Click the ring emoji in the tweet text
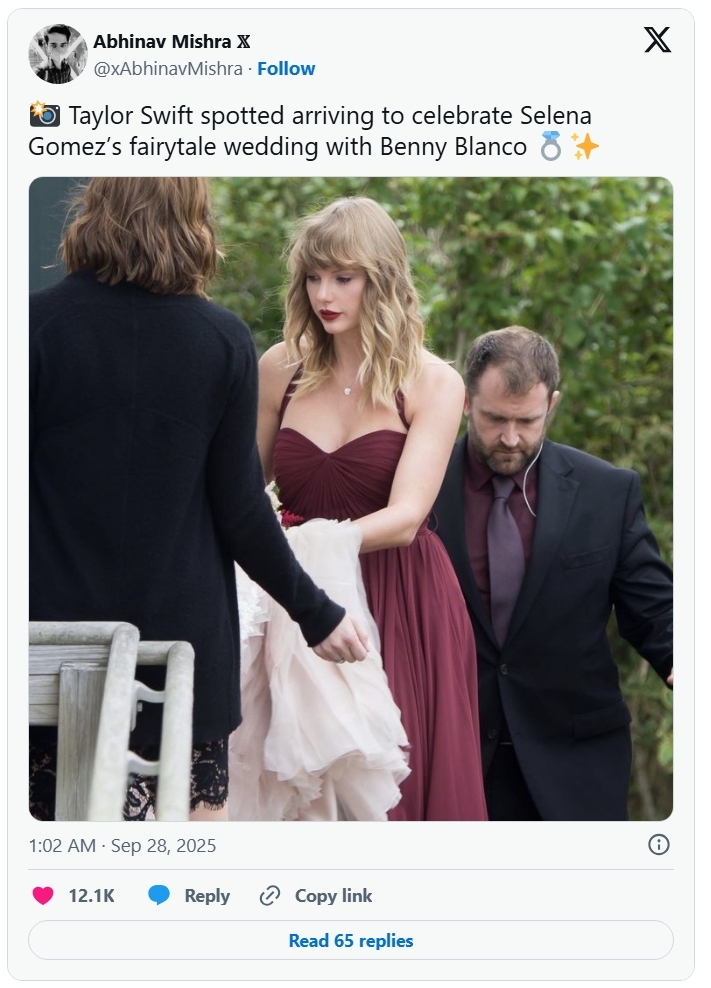This screenshot has width=711, height=988. coord(551,147)
